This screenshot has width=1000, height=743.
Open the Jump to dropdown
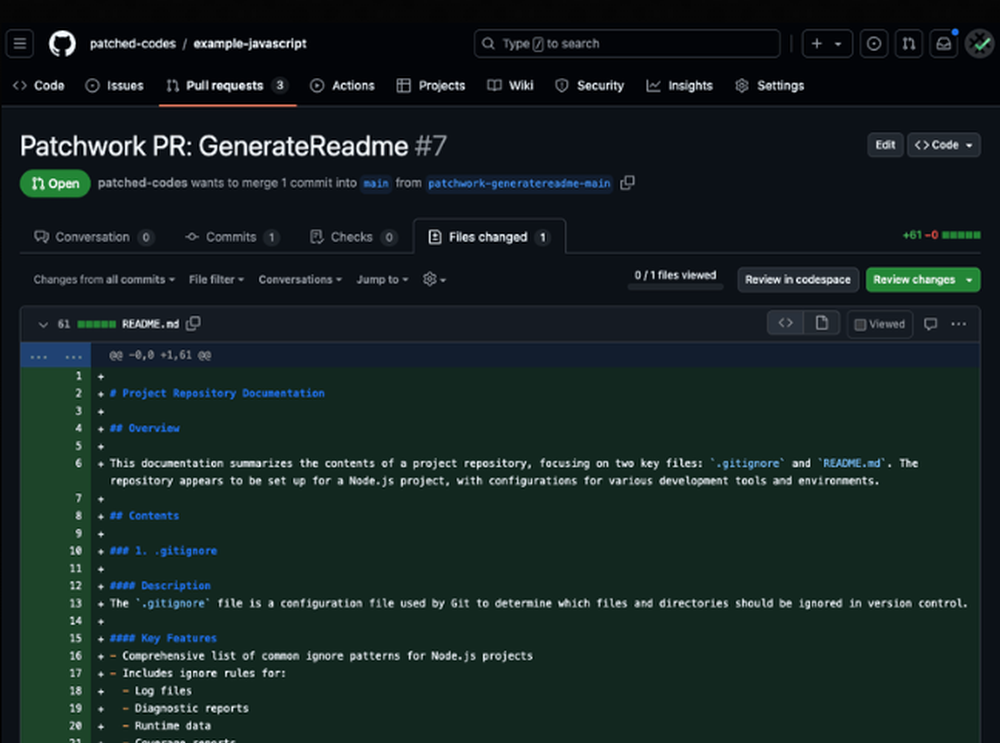point(382,279)
